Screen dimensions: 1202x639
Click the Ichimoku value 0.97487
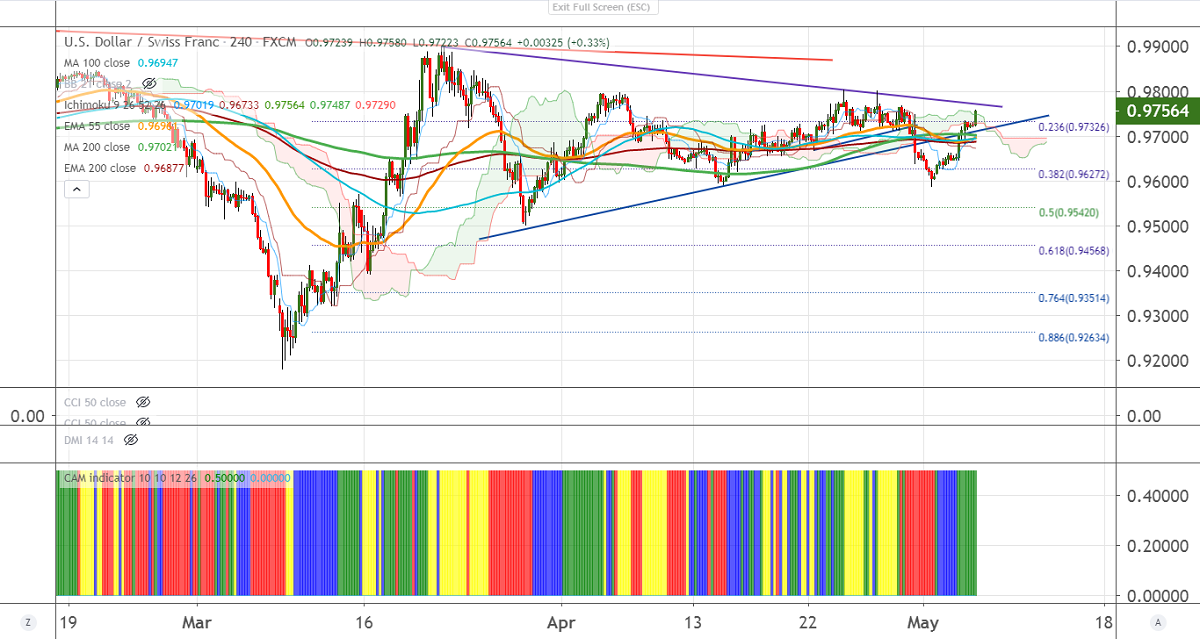pyautogui.click(x=329, y=103)
